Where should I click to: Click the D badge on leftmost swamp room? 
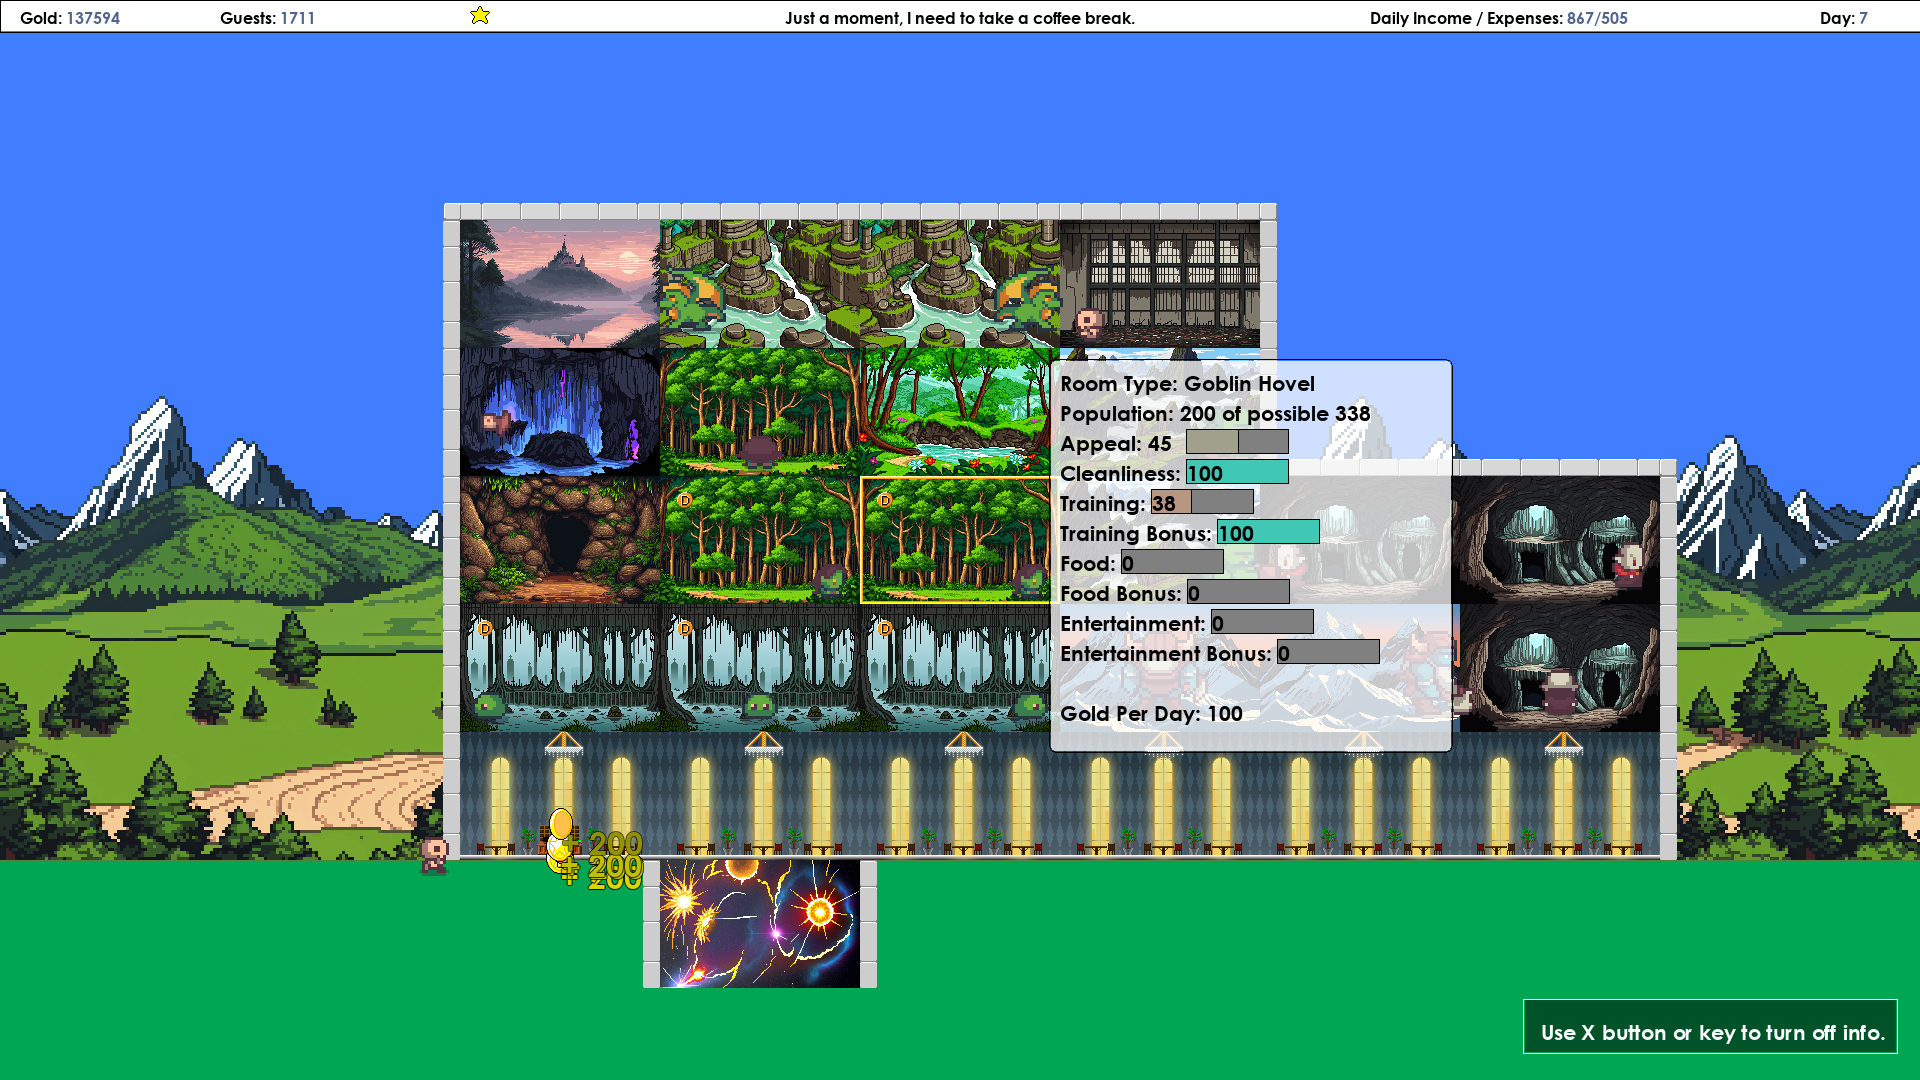pyautogui.click(x=485, y=628)
